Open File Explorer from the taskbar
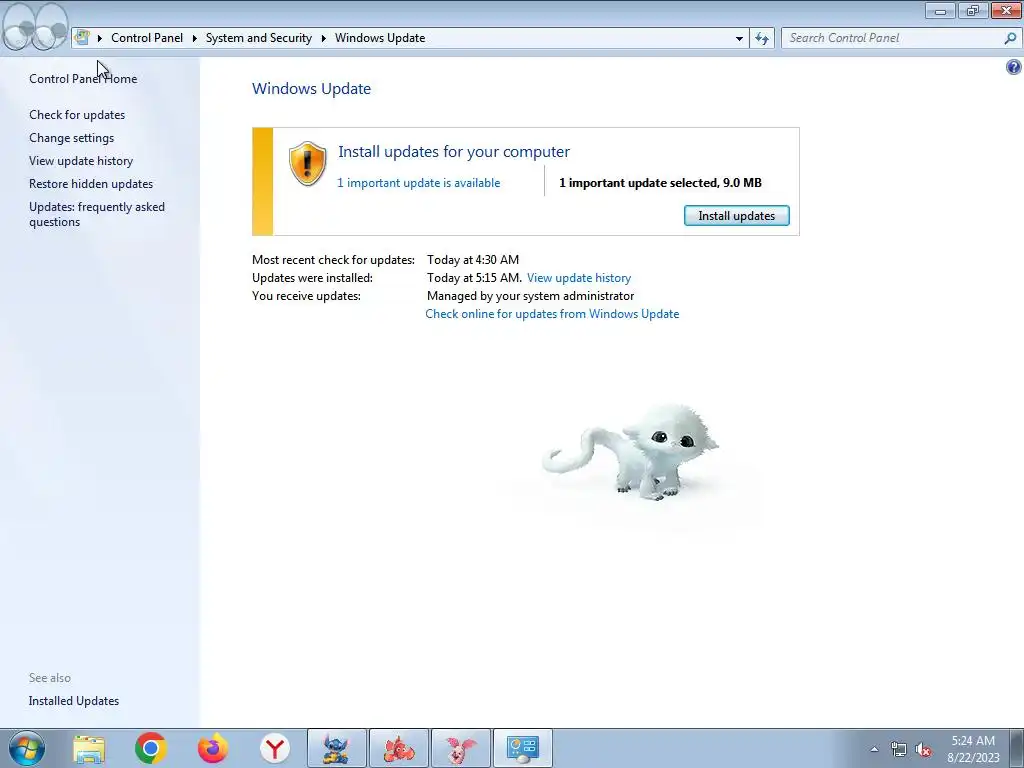This screenshot has width=1024, height=768. click(89, 748)
